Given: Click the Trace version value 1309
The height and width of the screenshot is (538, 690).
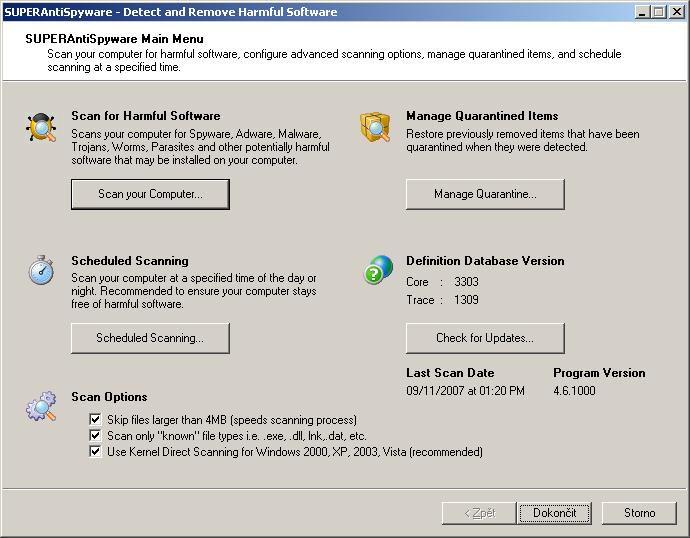Looking at the screenshot, I should tap(466, 300).
